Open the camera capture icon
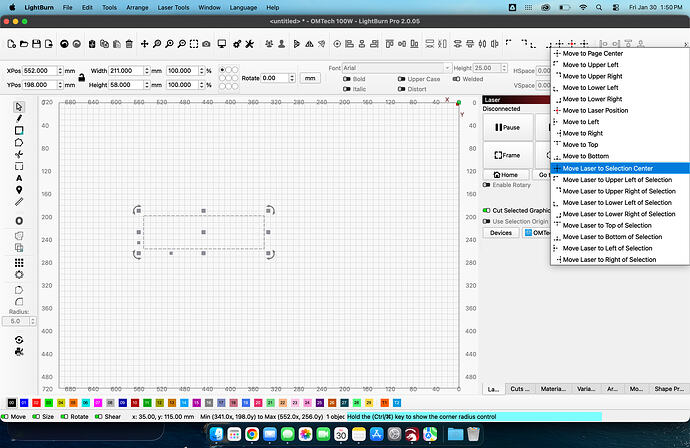The image size is (690, 448). (x=206, y=44)
